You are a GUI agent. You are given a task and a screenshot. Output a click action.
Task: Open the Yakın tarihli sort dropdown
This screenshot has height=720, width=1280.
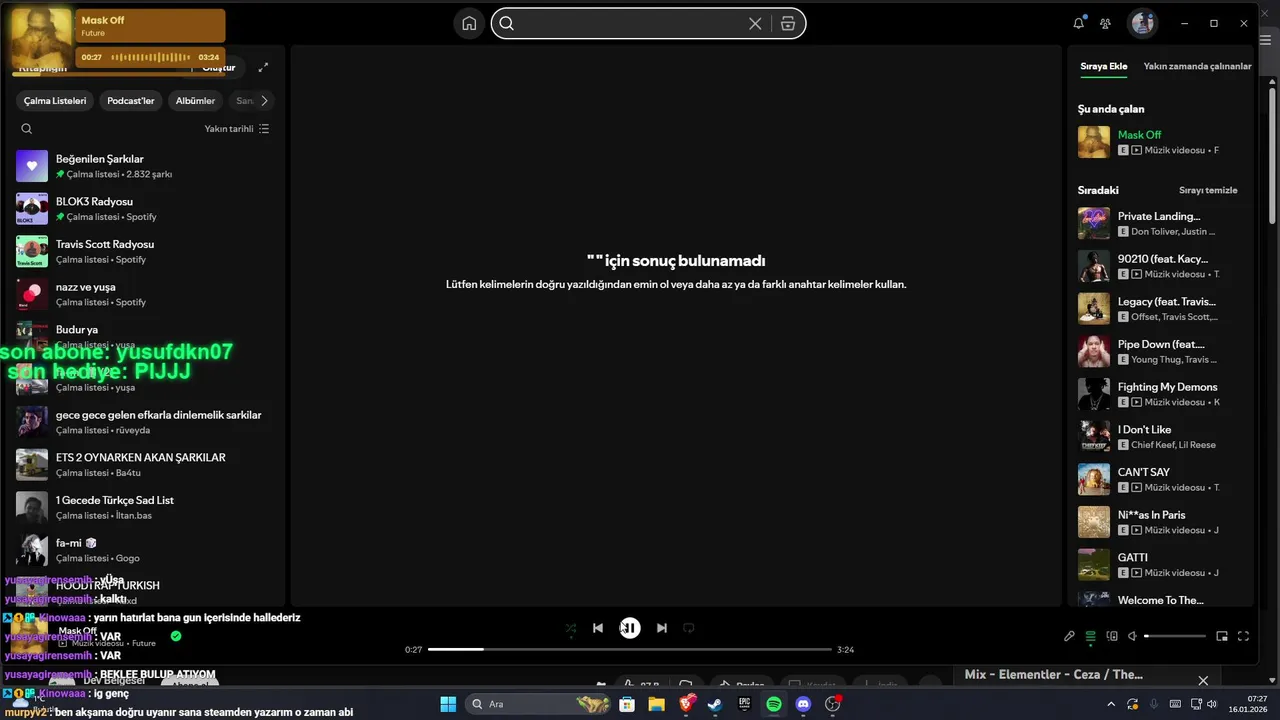tap(237, 128)
